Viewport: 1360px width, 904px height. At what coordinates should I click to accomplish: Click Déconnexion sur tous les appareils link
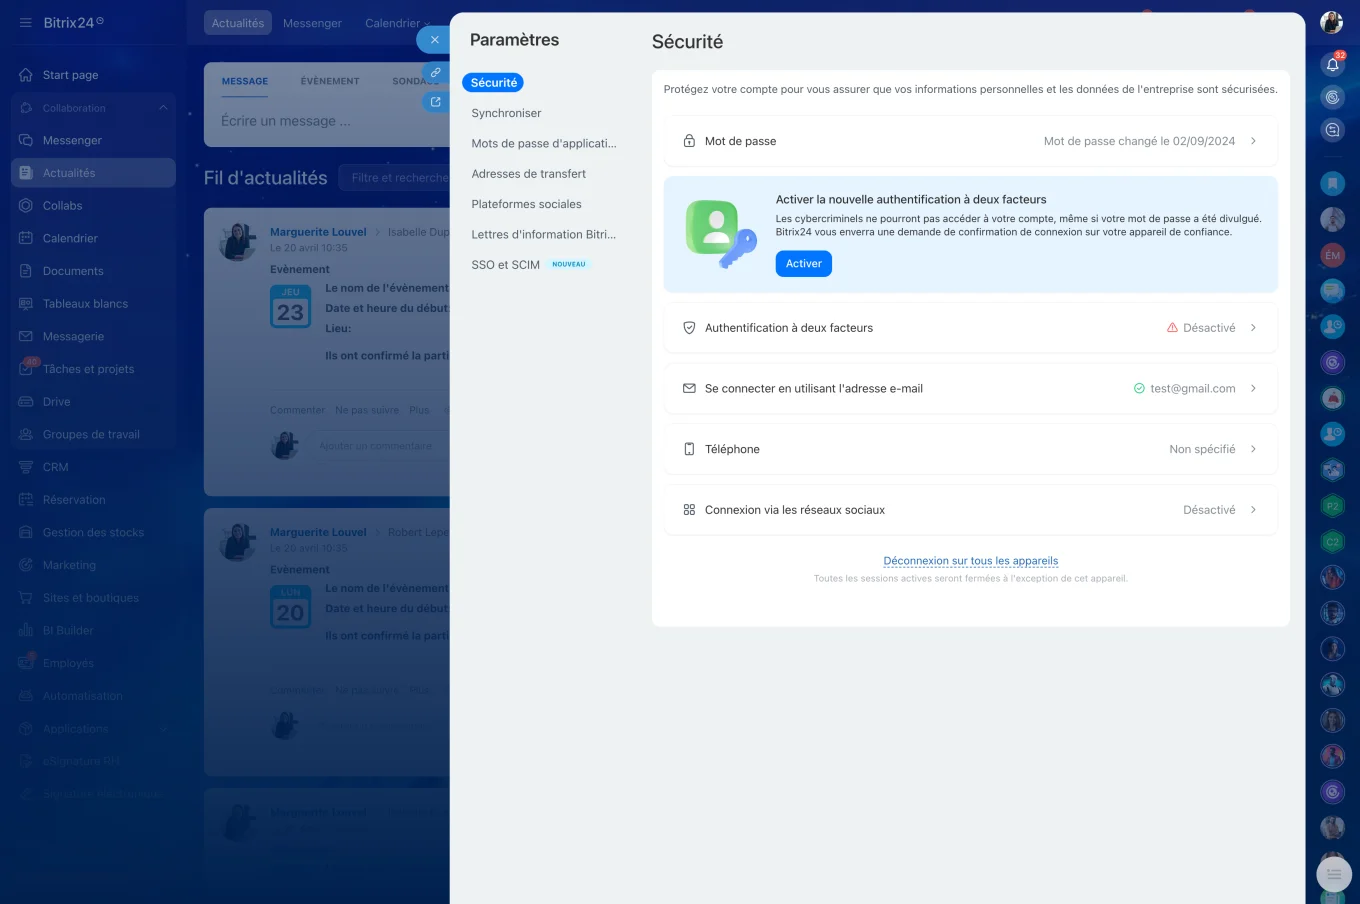click(970, 561)
